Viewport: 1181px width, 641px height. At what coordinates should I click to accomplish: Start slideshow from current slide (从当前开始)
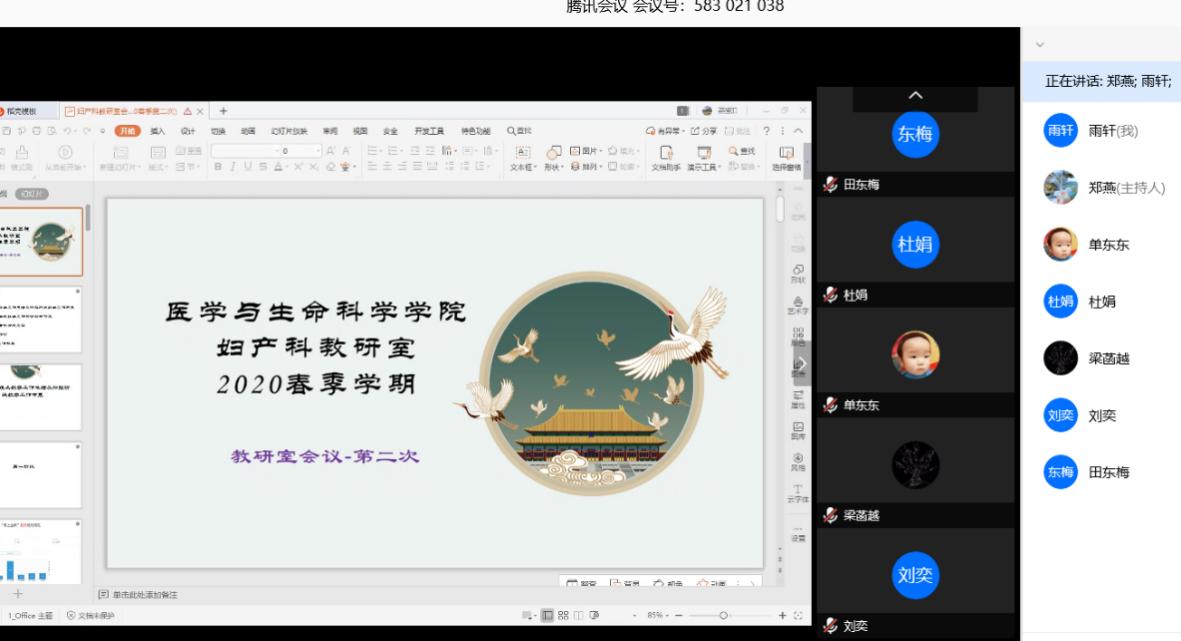pos(66,157)
